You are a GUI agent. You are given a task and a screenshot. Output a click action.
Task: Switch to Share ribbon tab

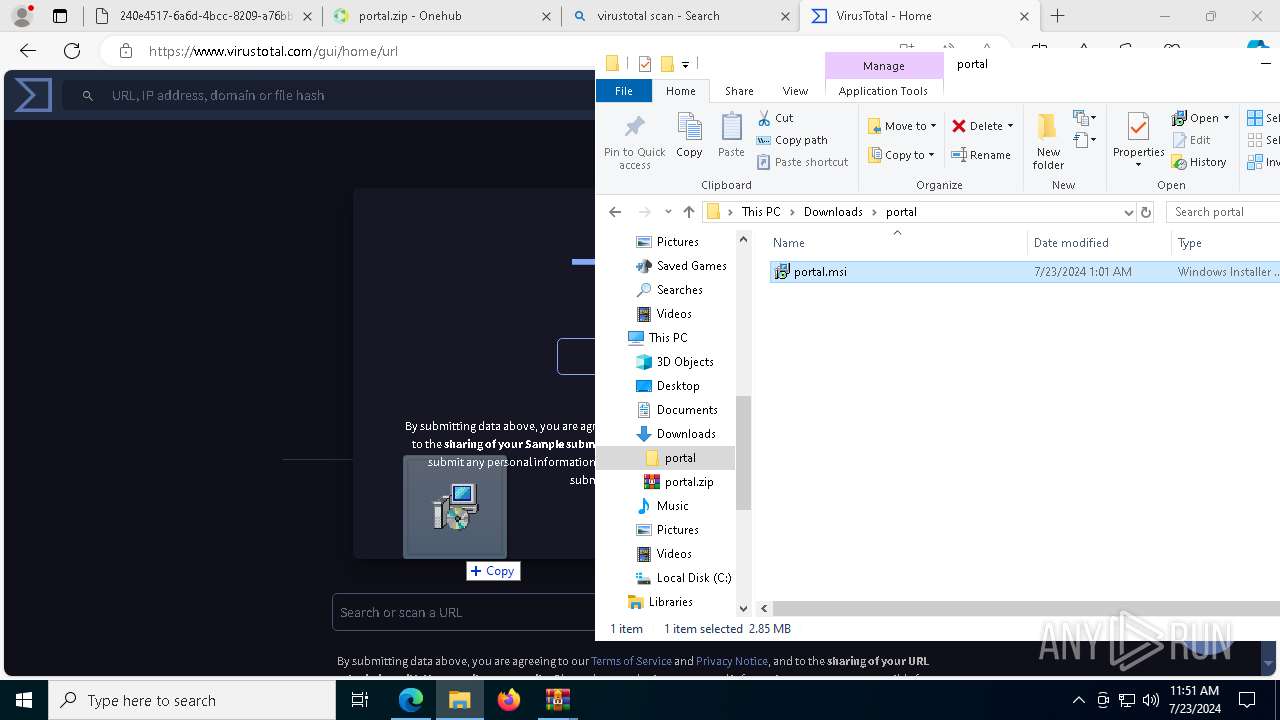tap(739, 91)
